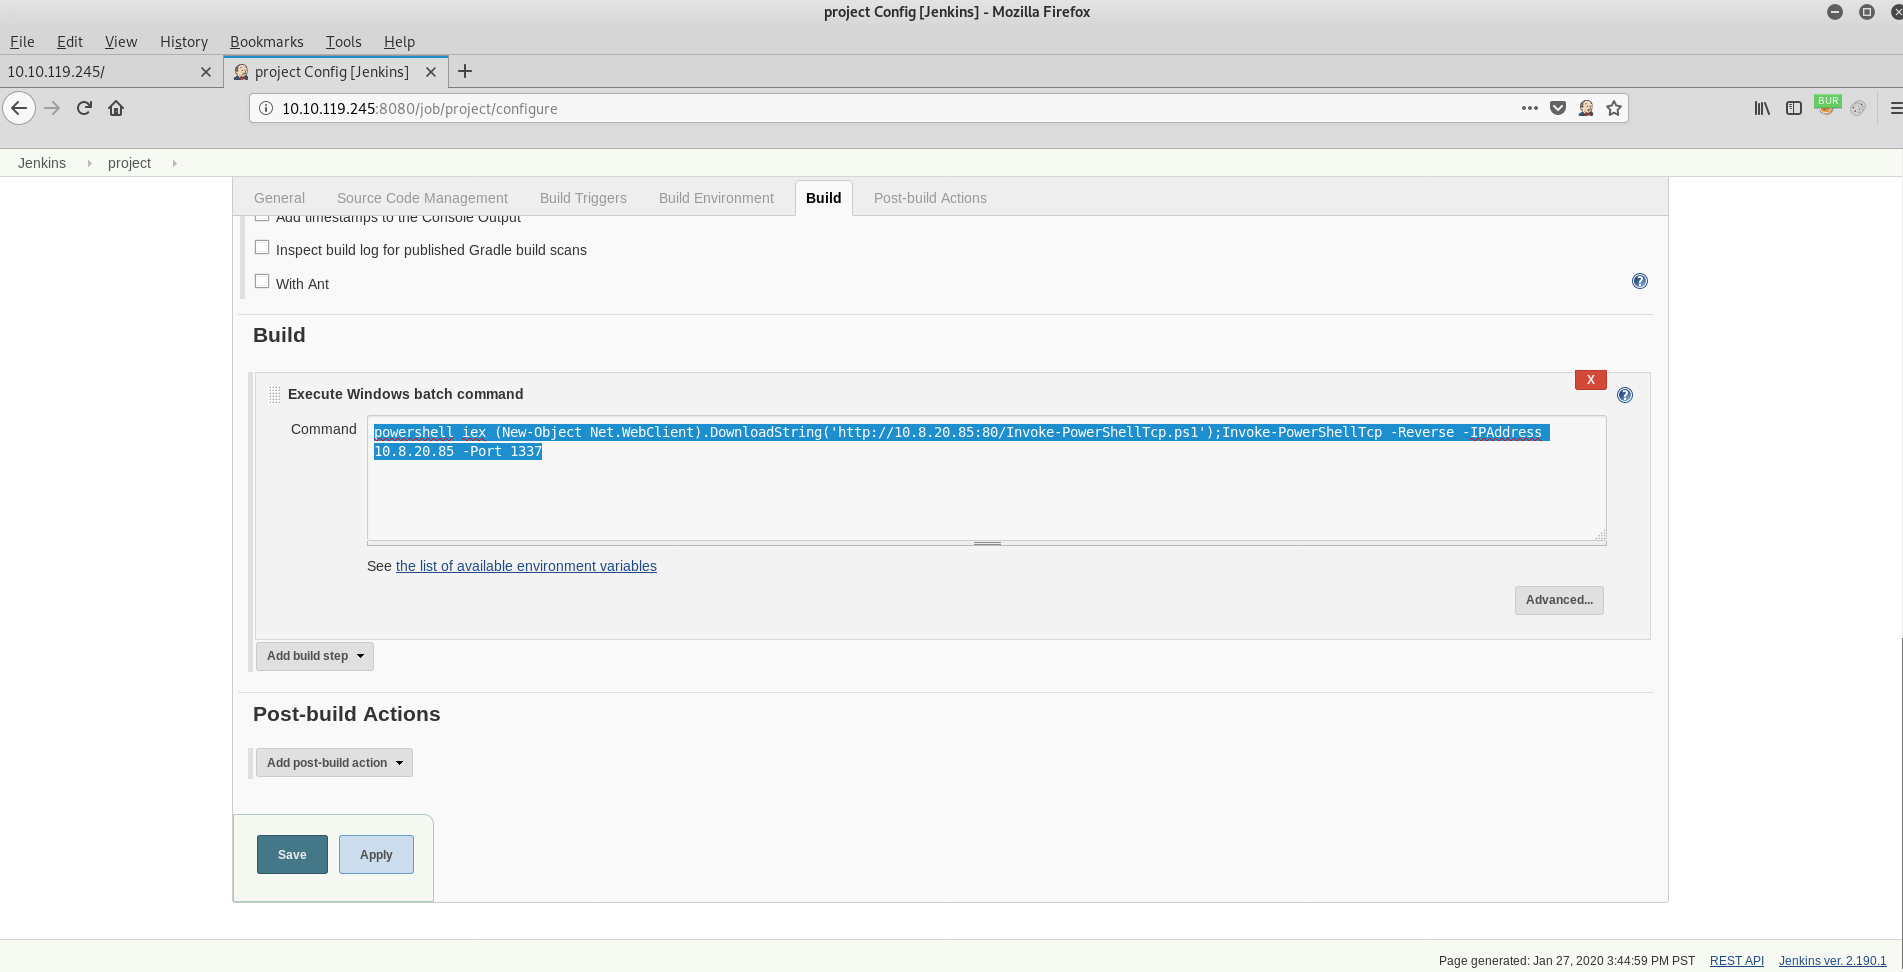Go to Jenkins breadcrumb home

pos(42,163)
